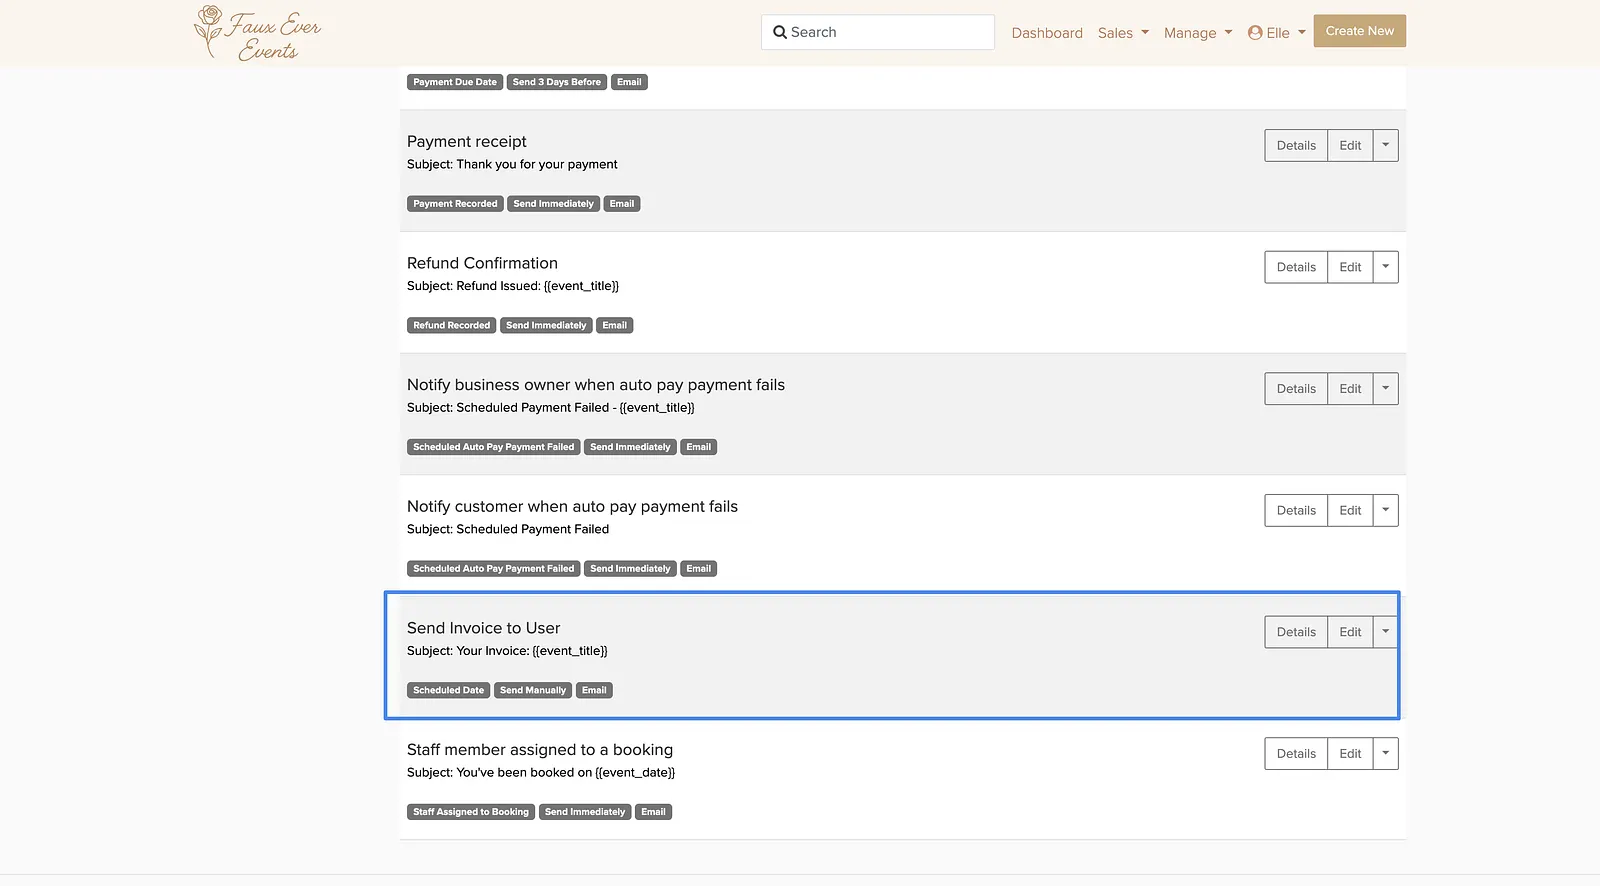Open the Faux Ever Events logo homepage

pos(258,33)
